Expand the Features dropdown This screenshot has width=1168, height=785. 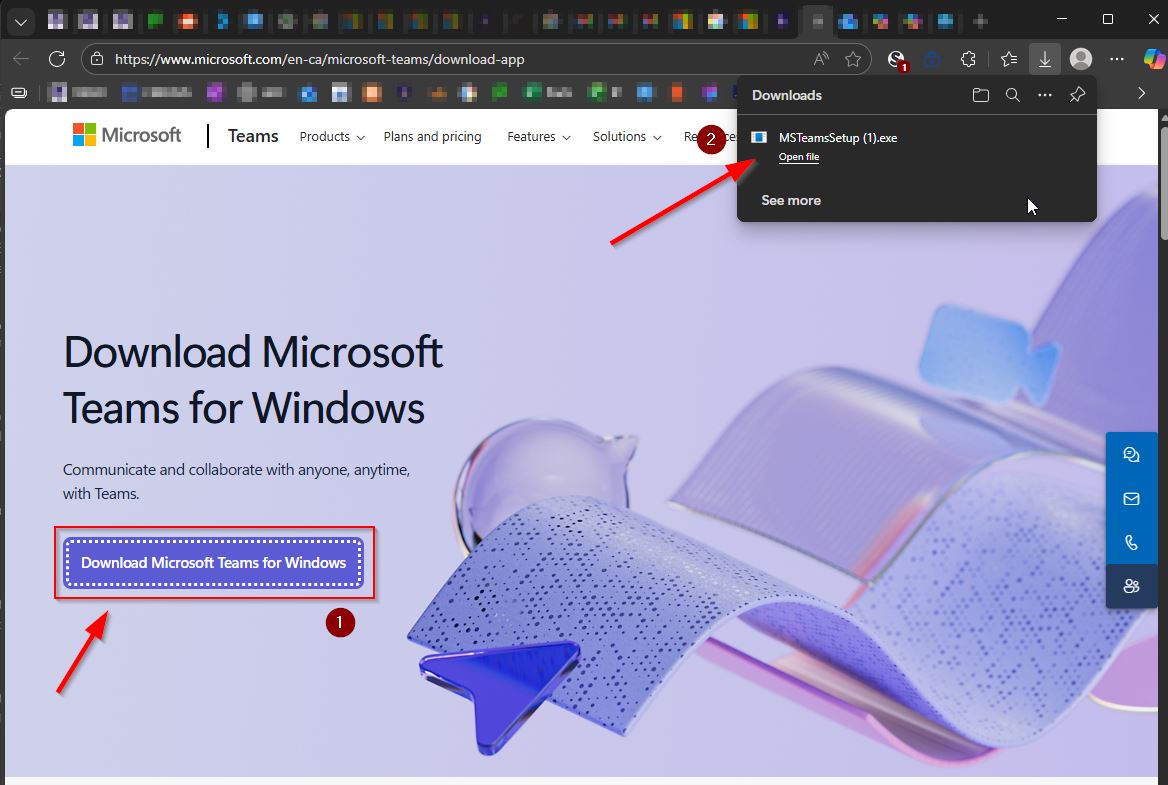point(538,137)
